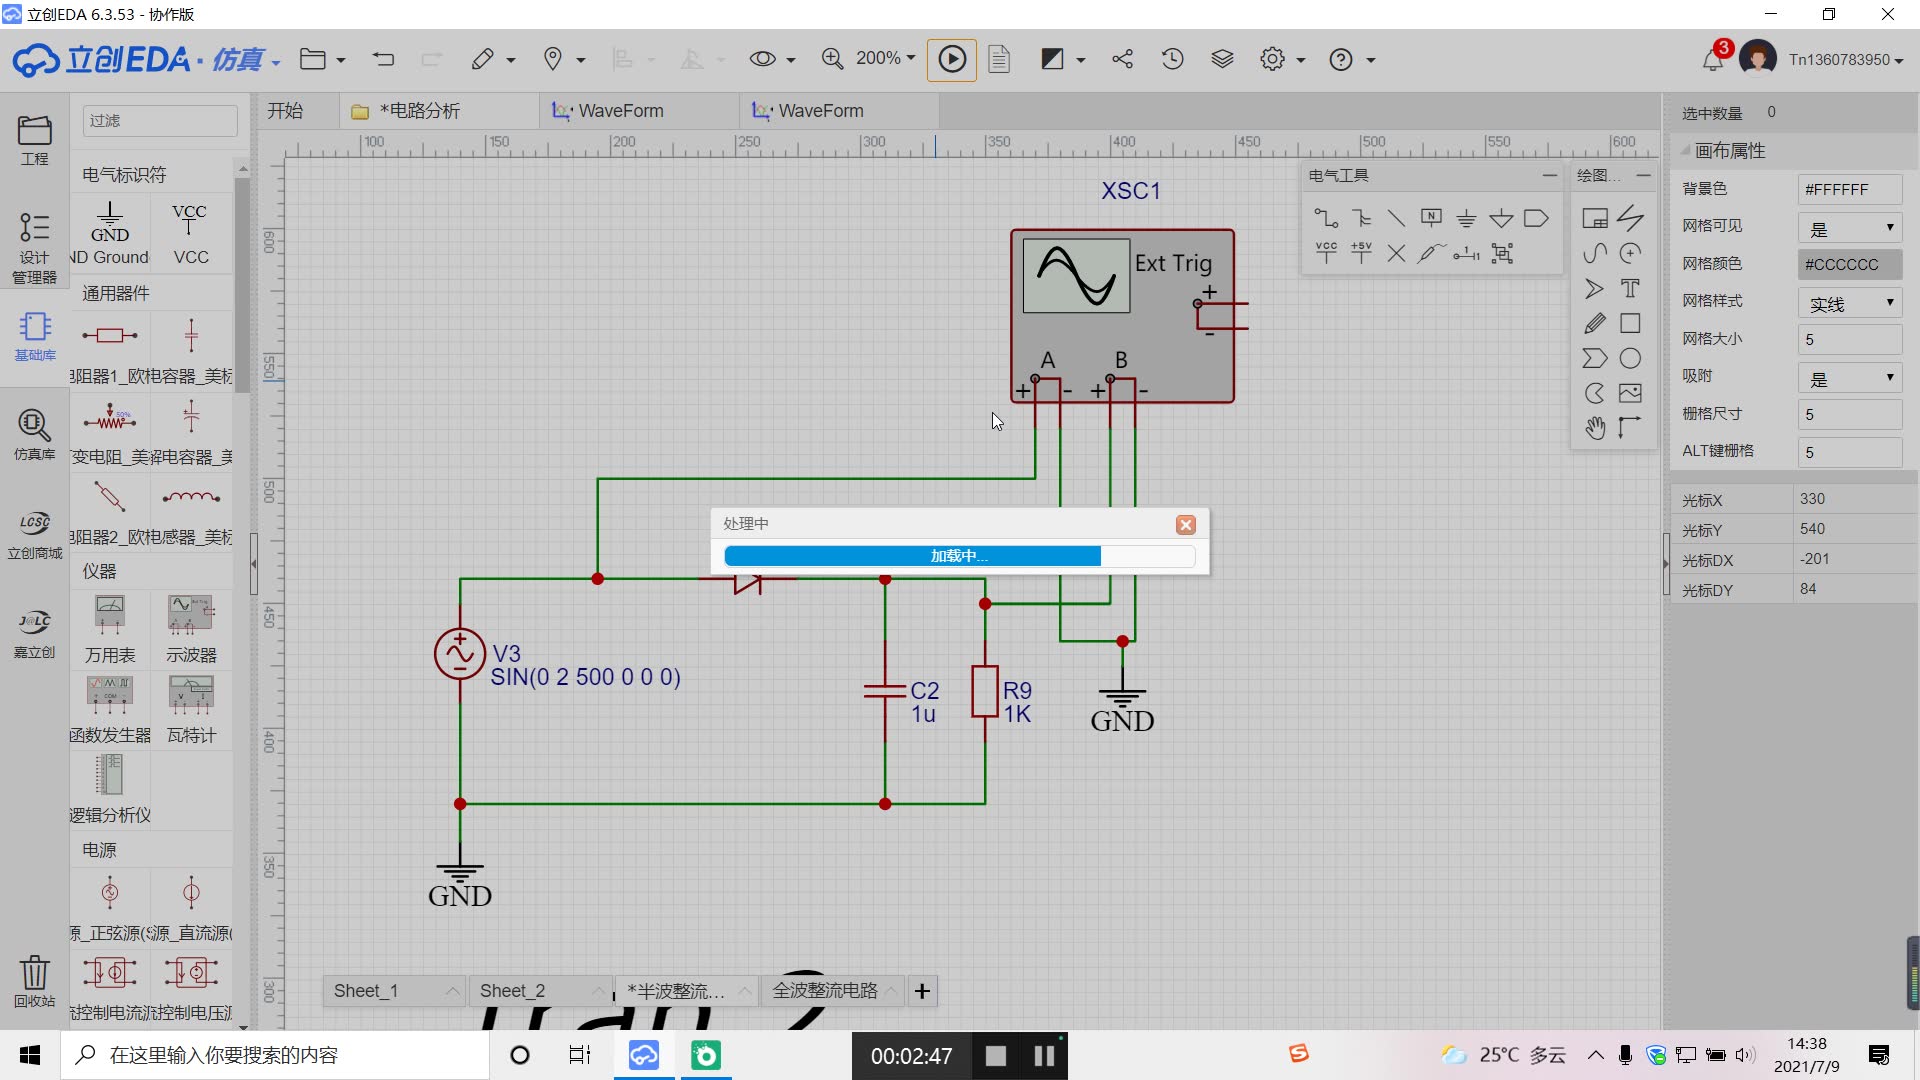Click 加载中 cancel loading button
Viewport: 1920px width, 1080px height.
point(1184,524)
